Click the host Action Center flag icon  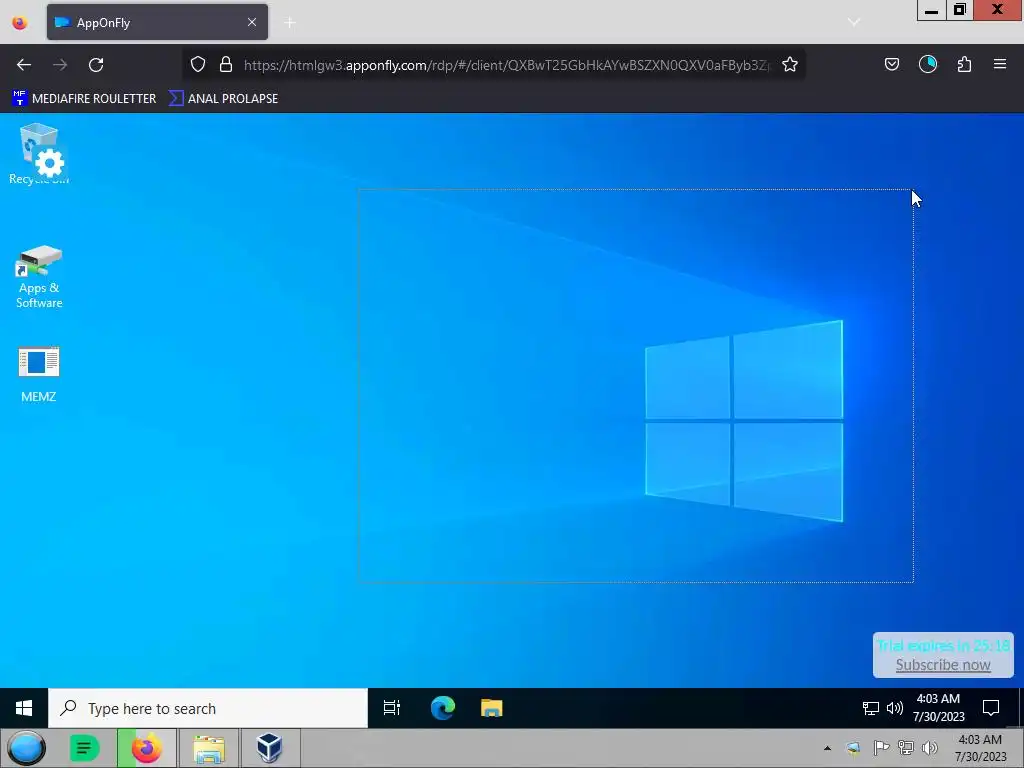[x=881, y=748]
